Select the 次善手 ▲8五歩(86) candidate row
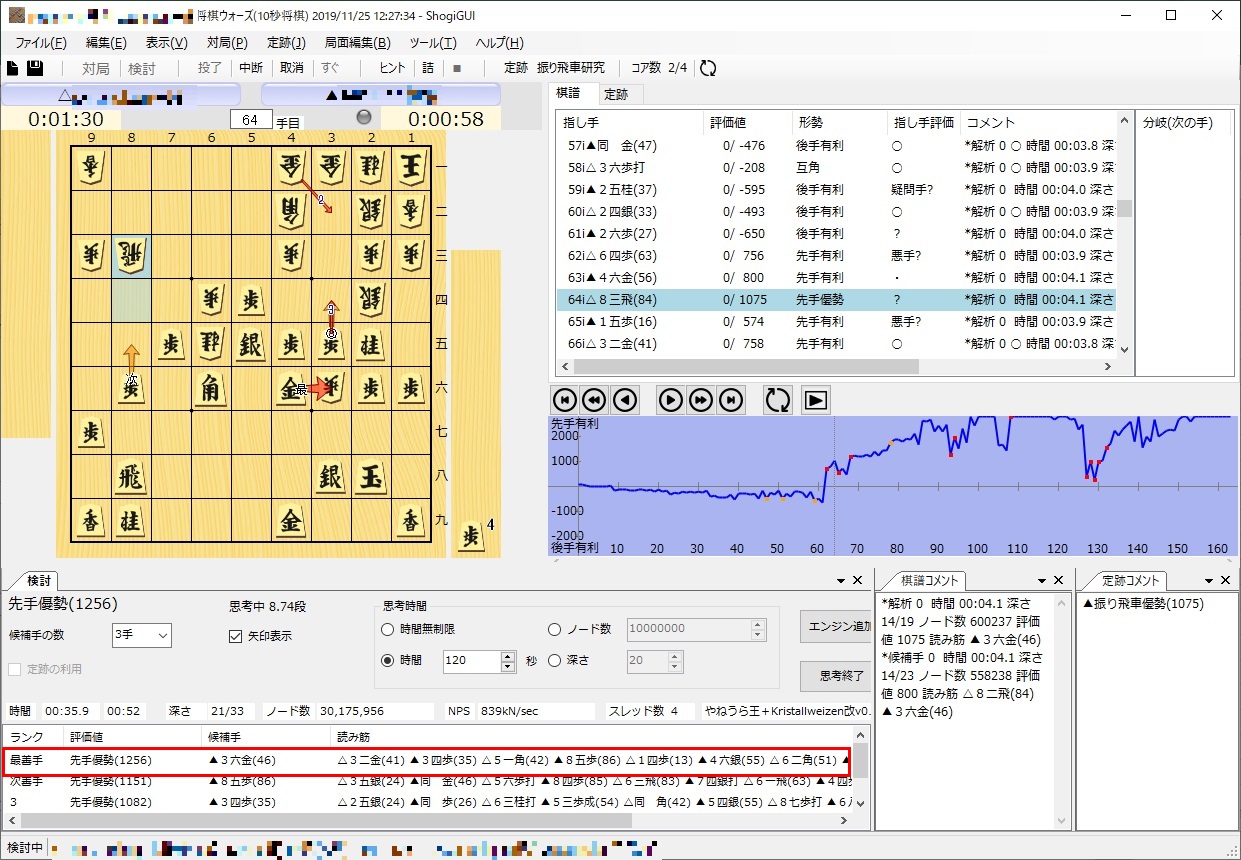The image size is (1241, 860). 428,781
